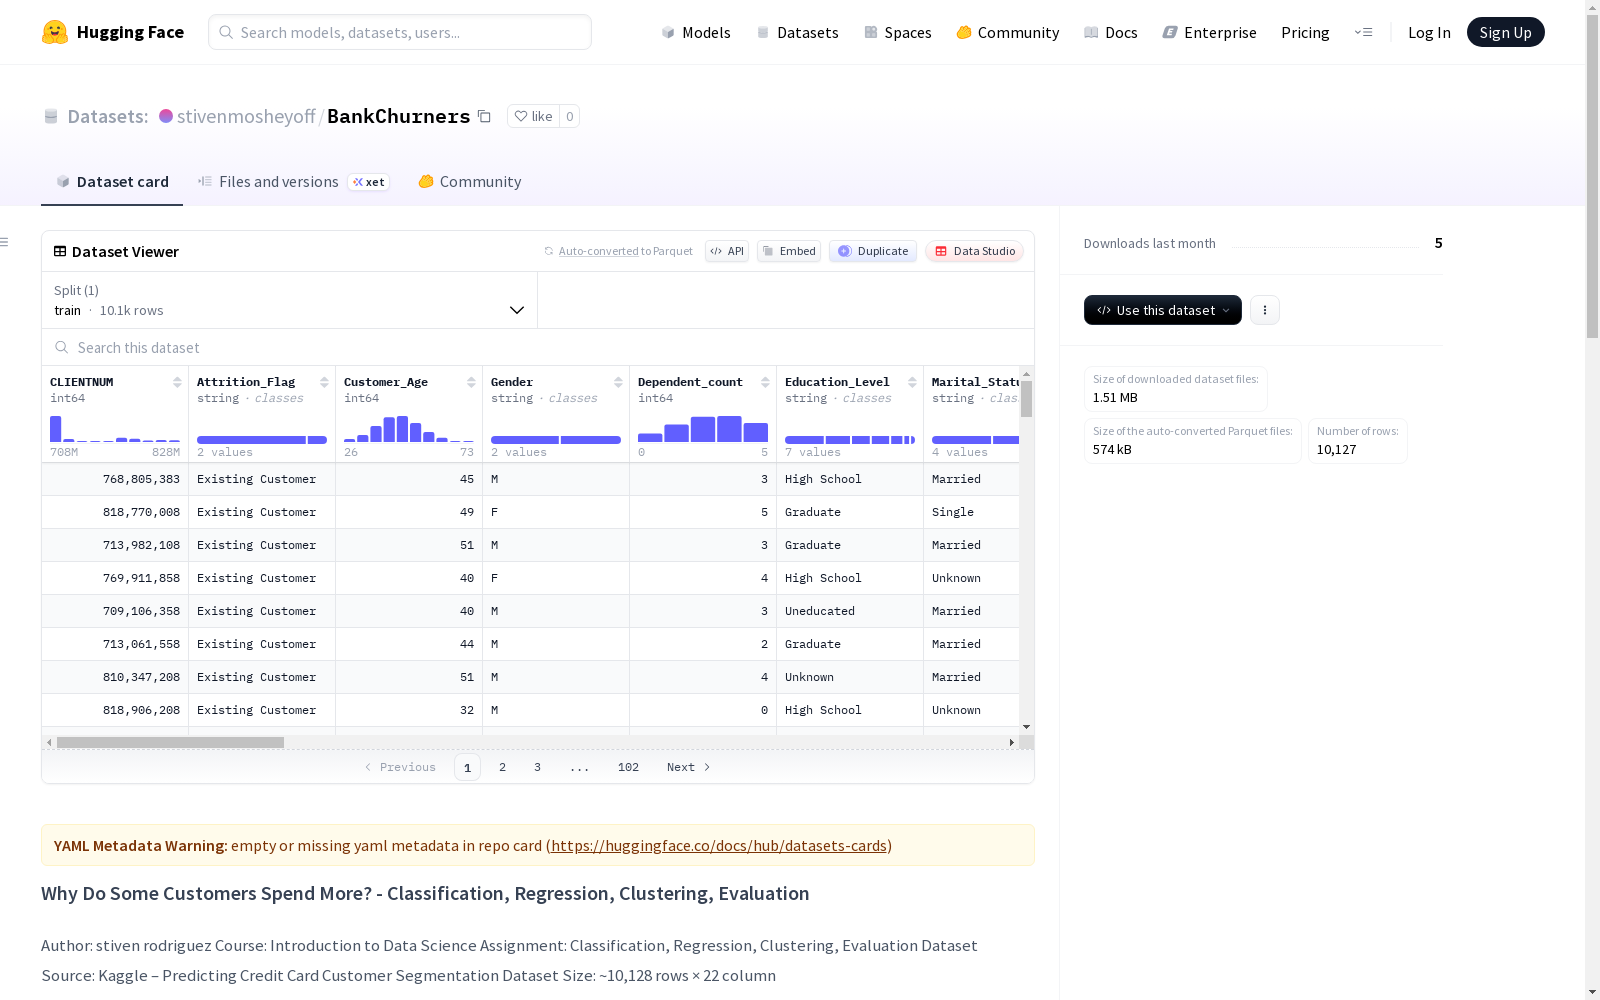Screen dimensions: 1600x1000
Task: Click the CLIENTNUM histogram distribution
Action: pyautogui.click(x=115, y=428)
